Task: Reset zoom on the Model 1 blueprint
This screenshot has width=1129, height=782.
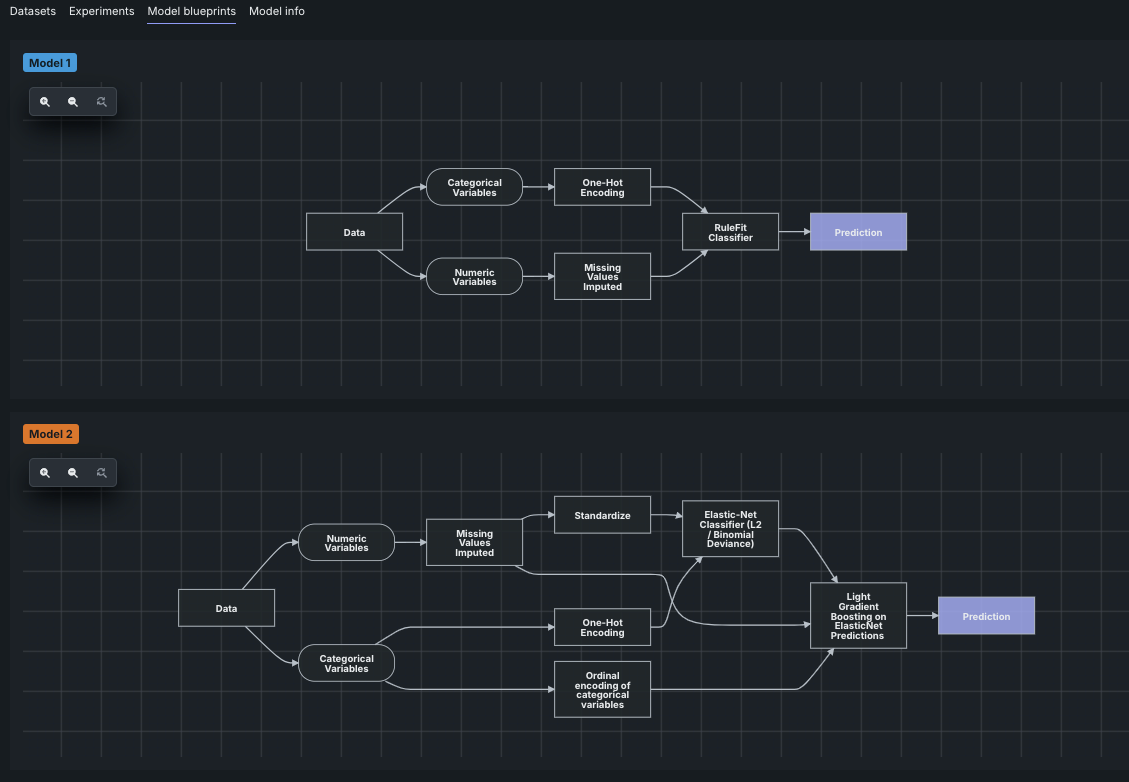Action: (101, 102)
